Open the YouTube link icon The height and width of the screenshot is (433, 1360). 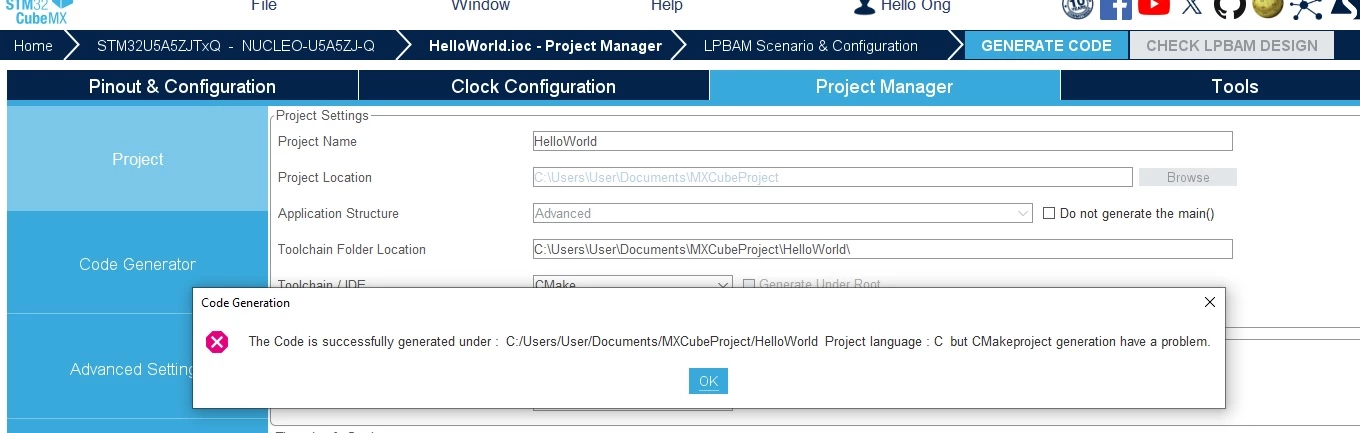(x=1153, y=6)
